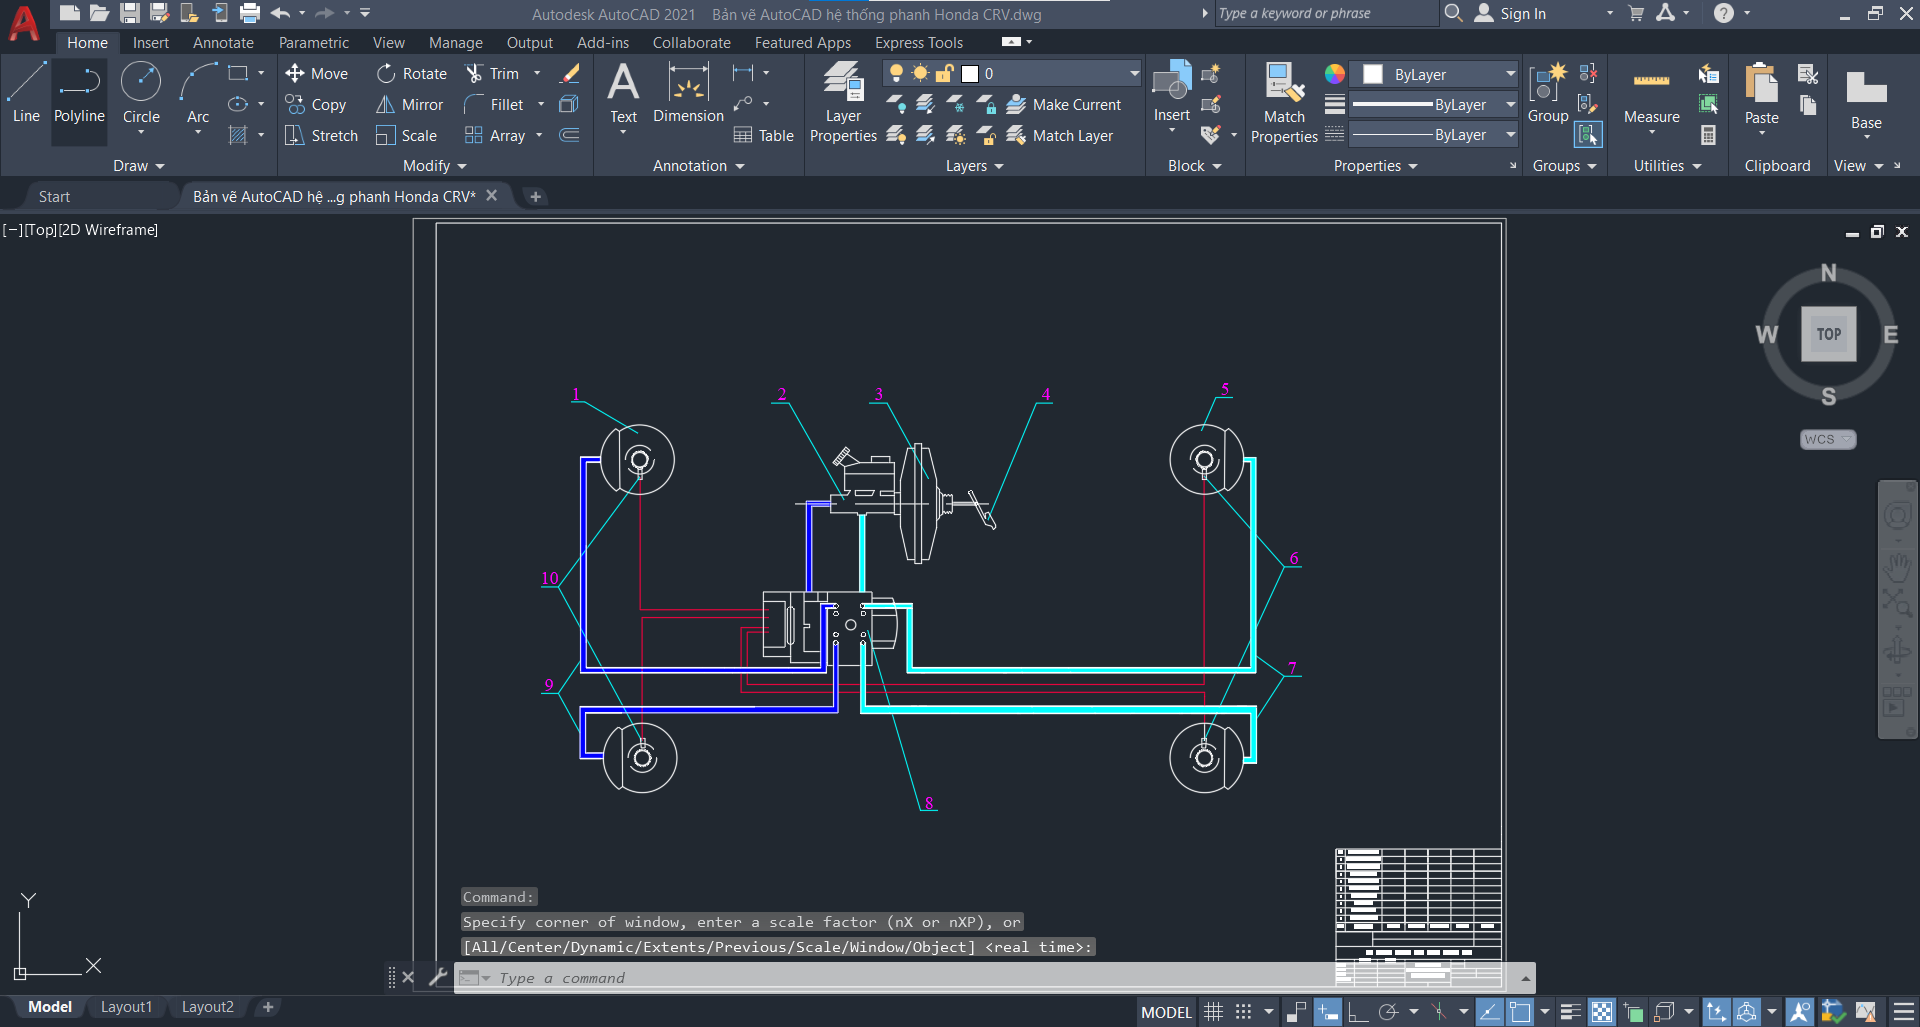The height and width of the screenshot is (1027, 1920).
Task: Expand the Utilities panel
Action: click(1667, 166)
